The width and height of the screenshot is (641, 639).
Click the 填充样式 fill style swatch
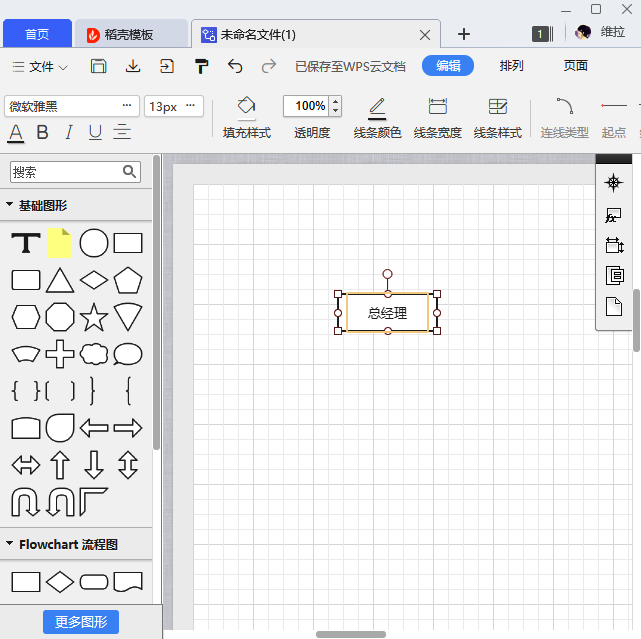246,106
